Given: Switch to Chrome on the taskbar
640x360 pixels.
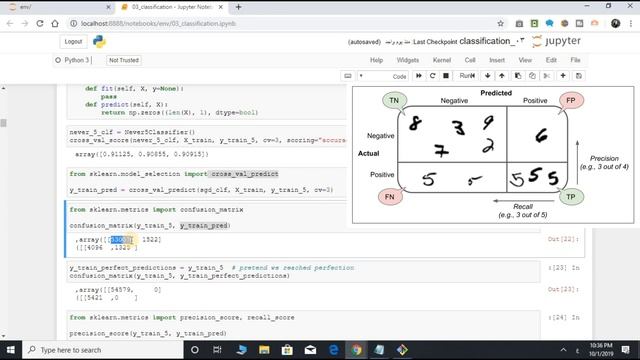Looking at the screenshot, I should tap(356, 350).
